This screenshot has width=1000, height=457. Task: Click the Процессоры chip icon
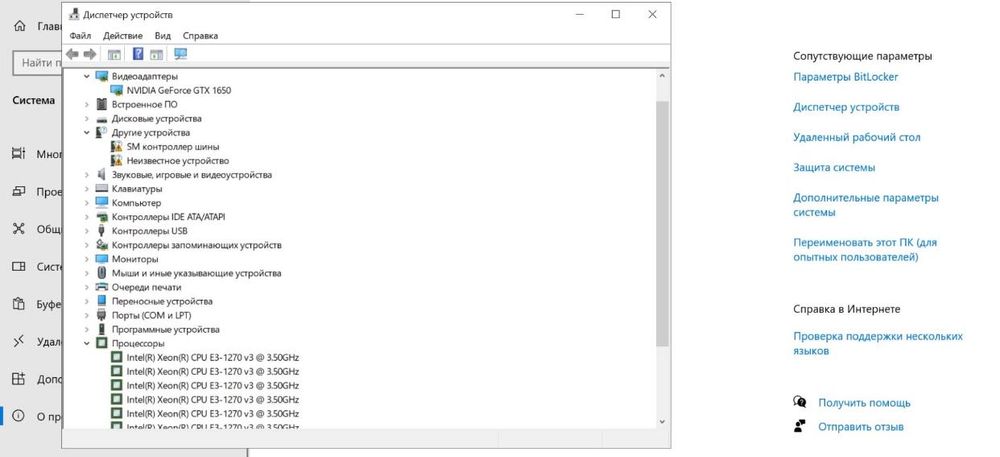coord(101,343)
